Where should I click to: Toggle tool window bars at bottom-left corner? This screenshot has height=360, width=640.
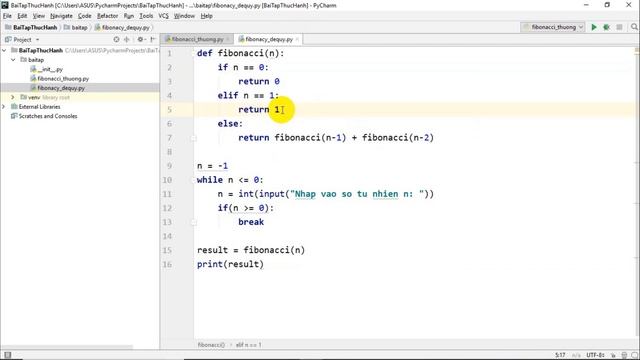7,355
